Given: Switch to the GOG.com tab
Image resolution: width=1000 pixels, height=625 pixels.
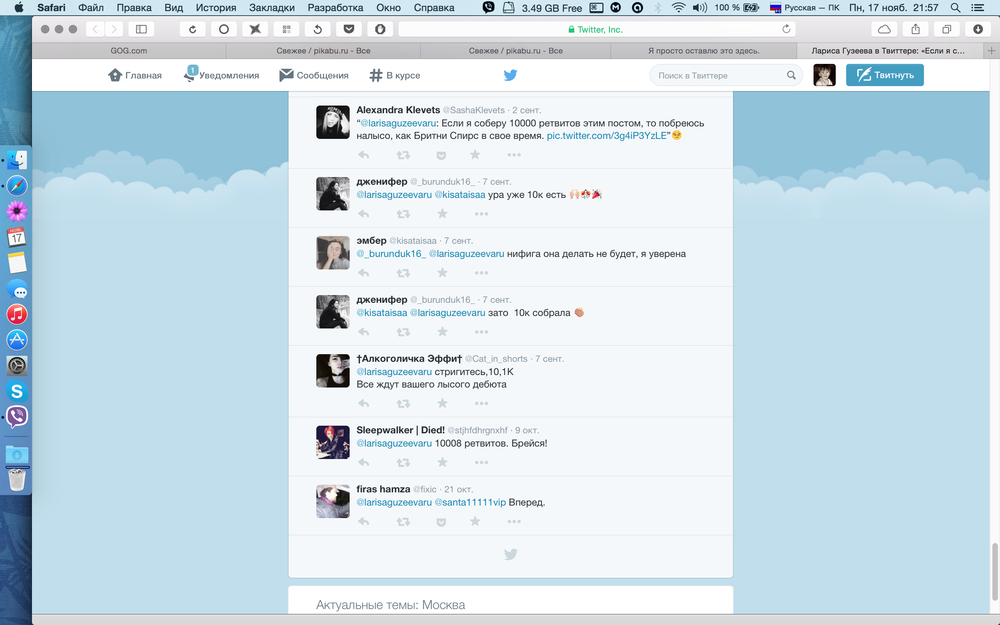Looking at the screenshot, I should click(x=128, y=50).
